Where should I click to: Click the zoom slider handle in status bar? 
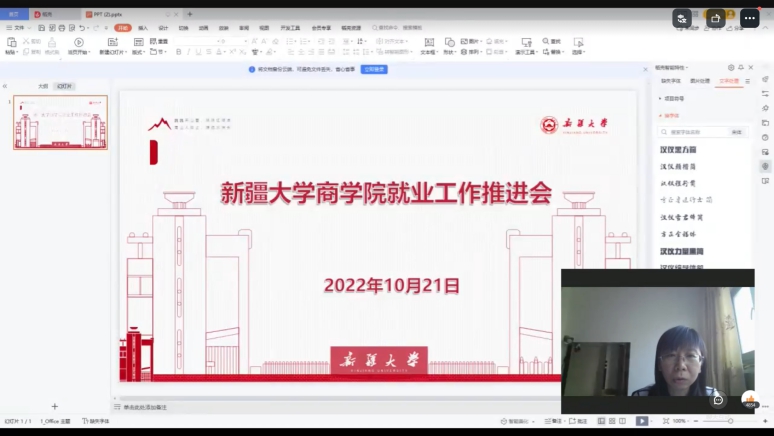[x=731, y=421]
